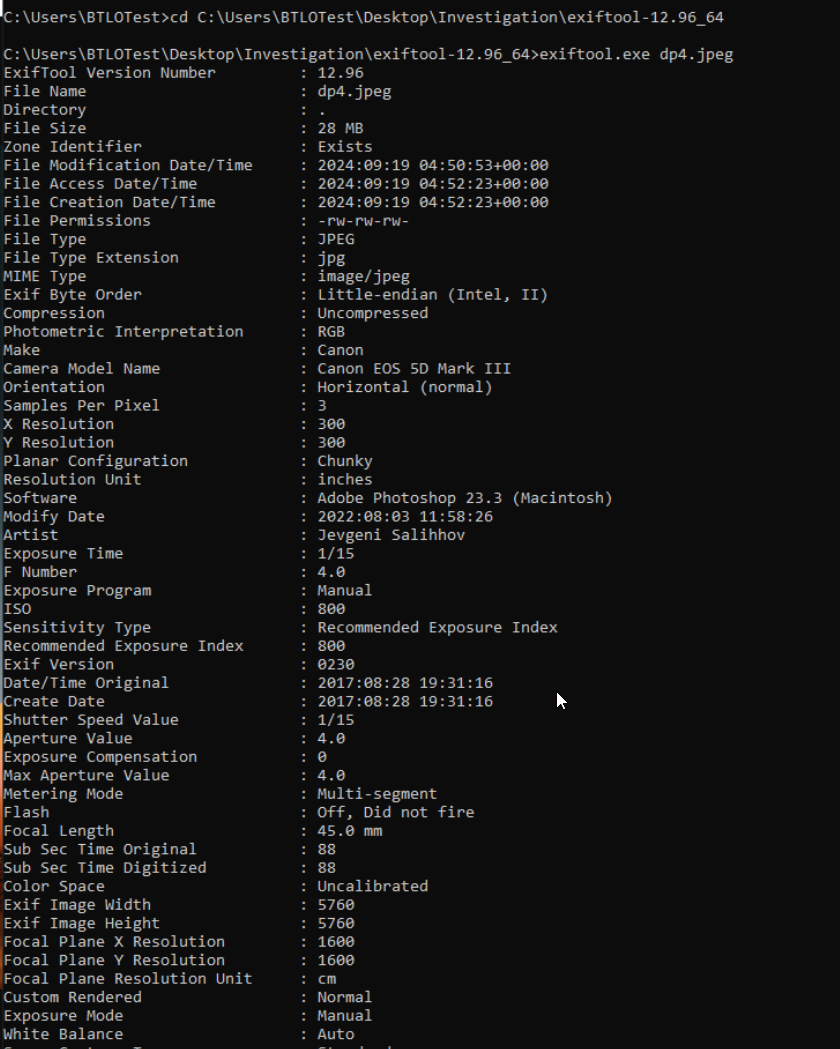The width and height of the screenshot is (840, 1049).
Task: Click the Flash Off, Did not fire value
Action: pos(396,812)
